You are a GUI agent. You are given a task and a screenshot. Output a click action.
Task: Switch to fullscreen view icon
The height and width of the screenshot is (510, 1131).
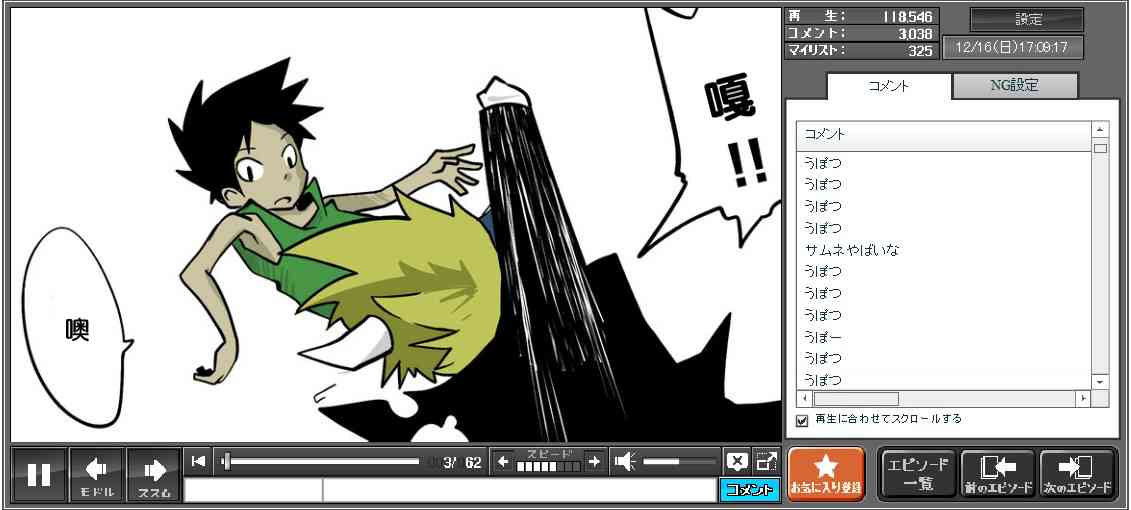coord(766,461)
